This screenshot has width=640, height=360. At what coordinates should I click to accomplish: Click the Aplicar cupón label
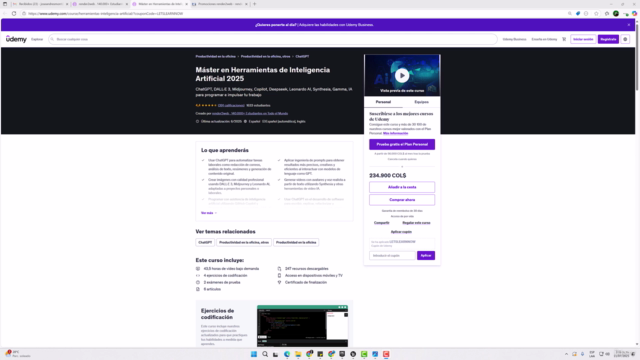coord(401,232)
